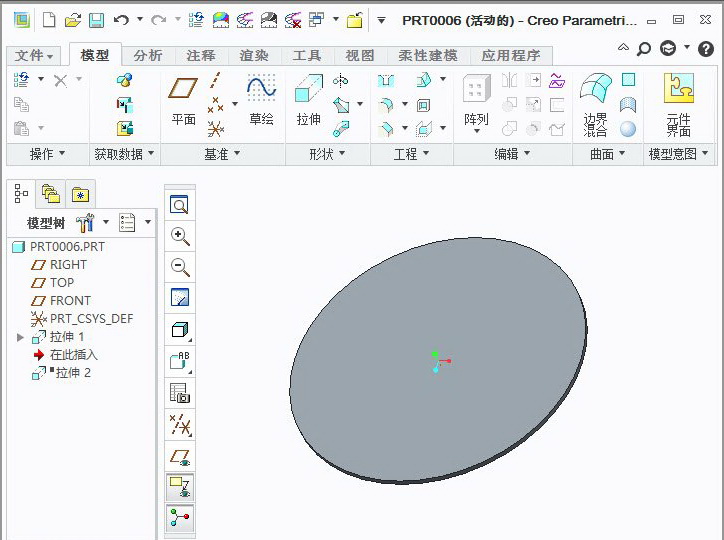Click the refit view icon

click(x=180, y=205)
